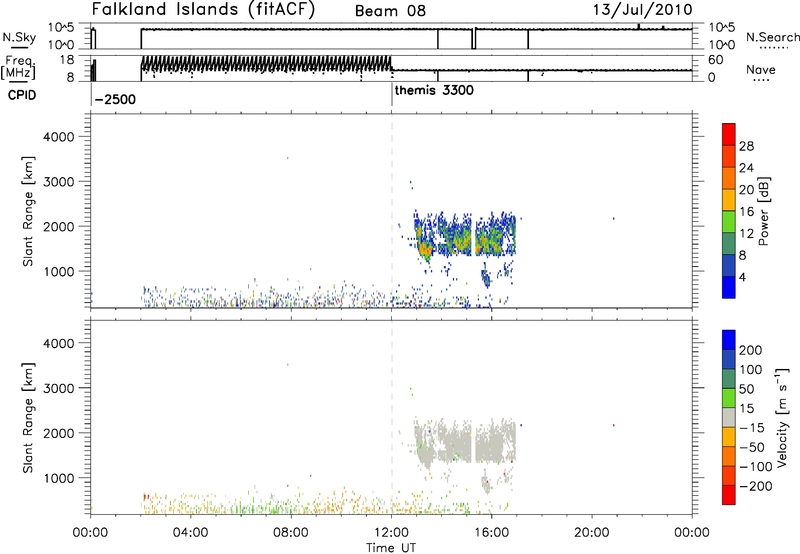Click the gray ground-scatter patch in velocity panel
This screenshot has height=554, width=800.
pos(464,441)
